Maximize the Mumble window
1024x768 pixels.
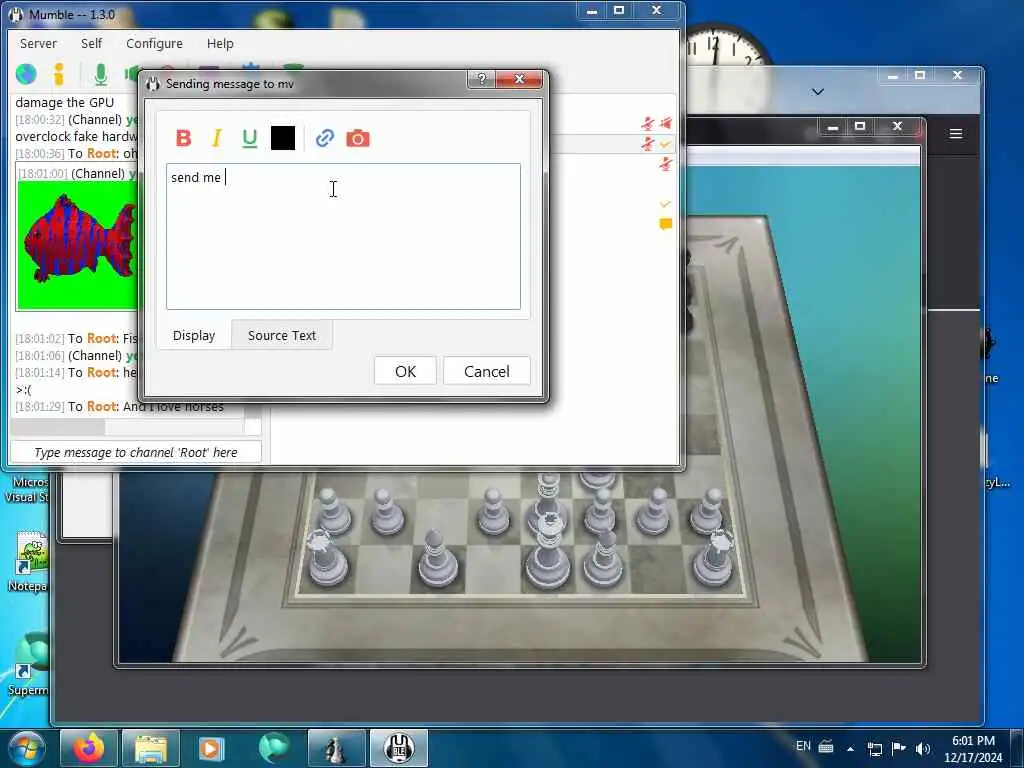tap(619, 11)
